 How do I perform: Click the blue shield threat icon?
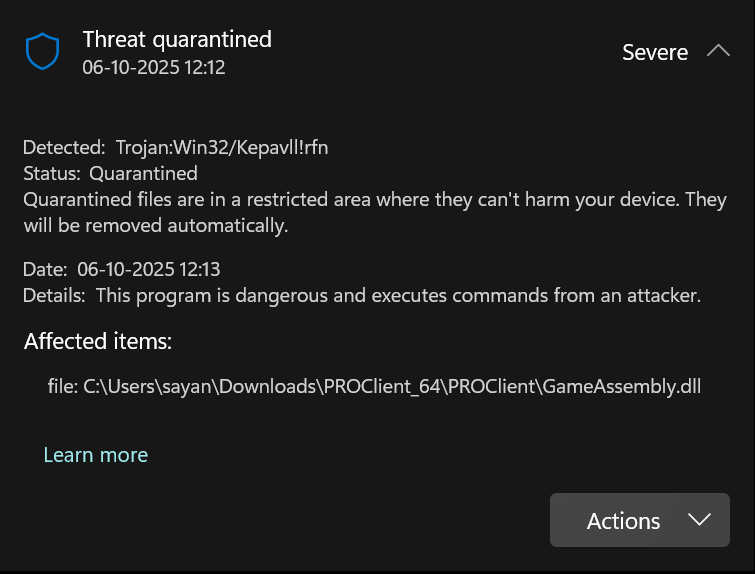[x=43, y=51]
